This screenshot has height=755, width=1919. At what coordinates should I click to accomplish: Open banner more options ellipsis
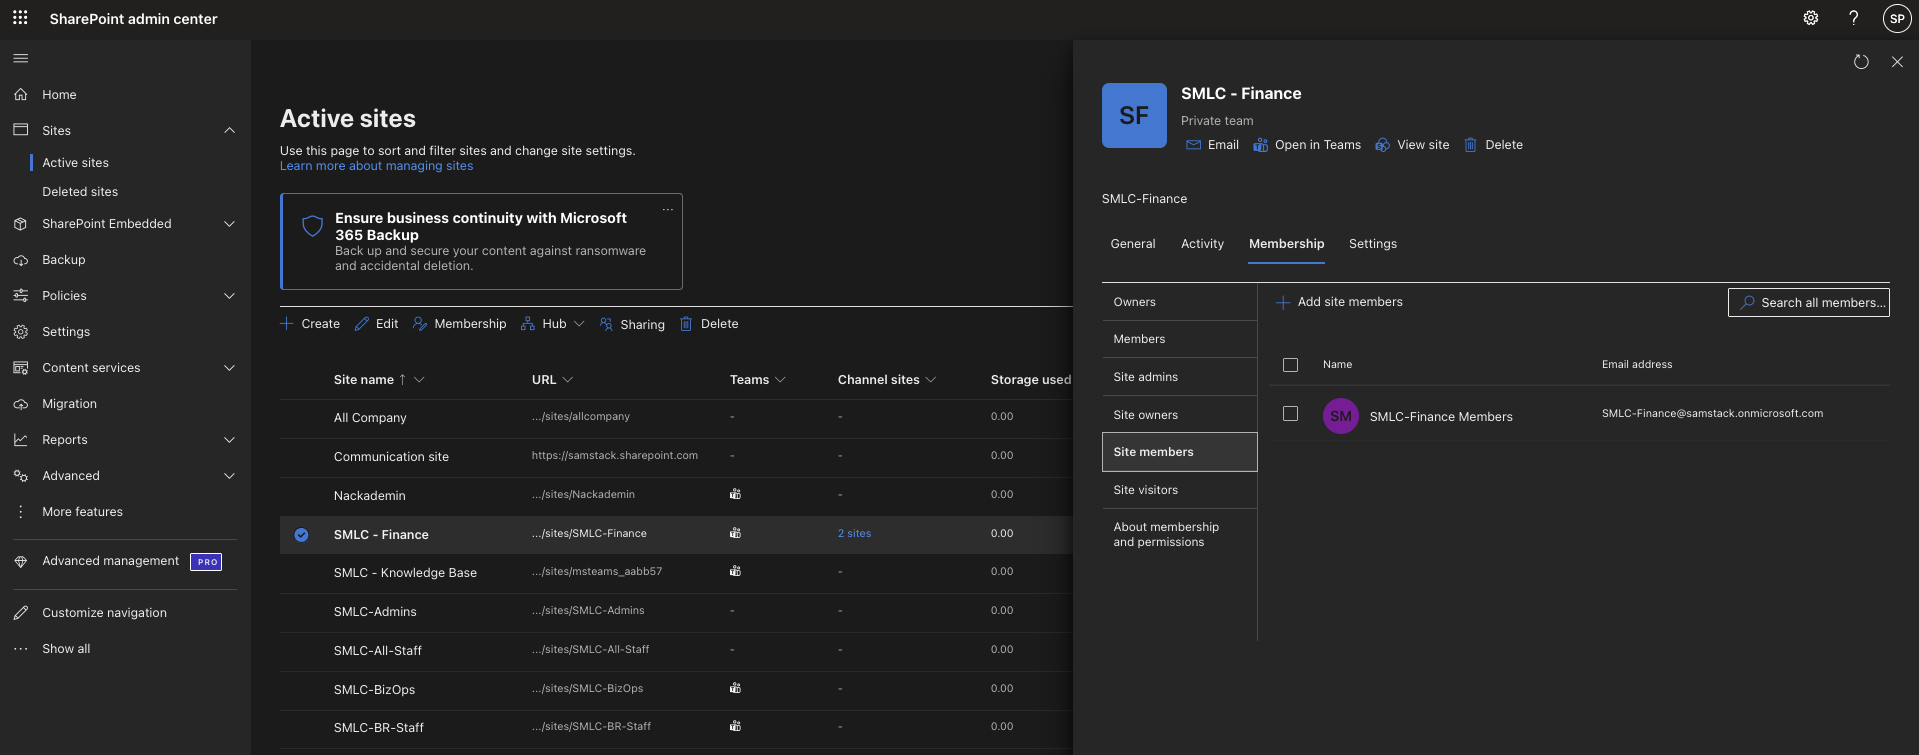(x=668, y=210)
